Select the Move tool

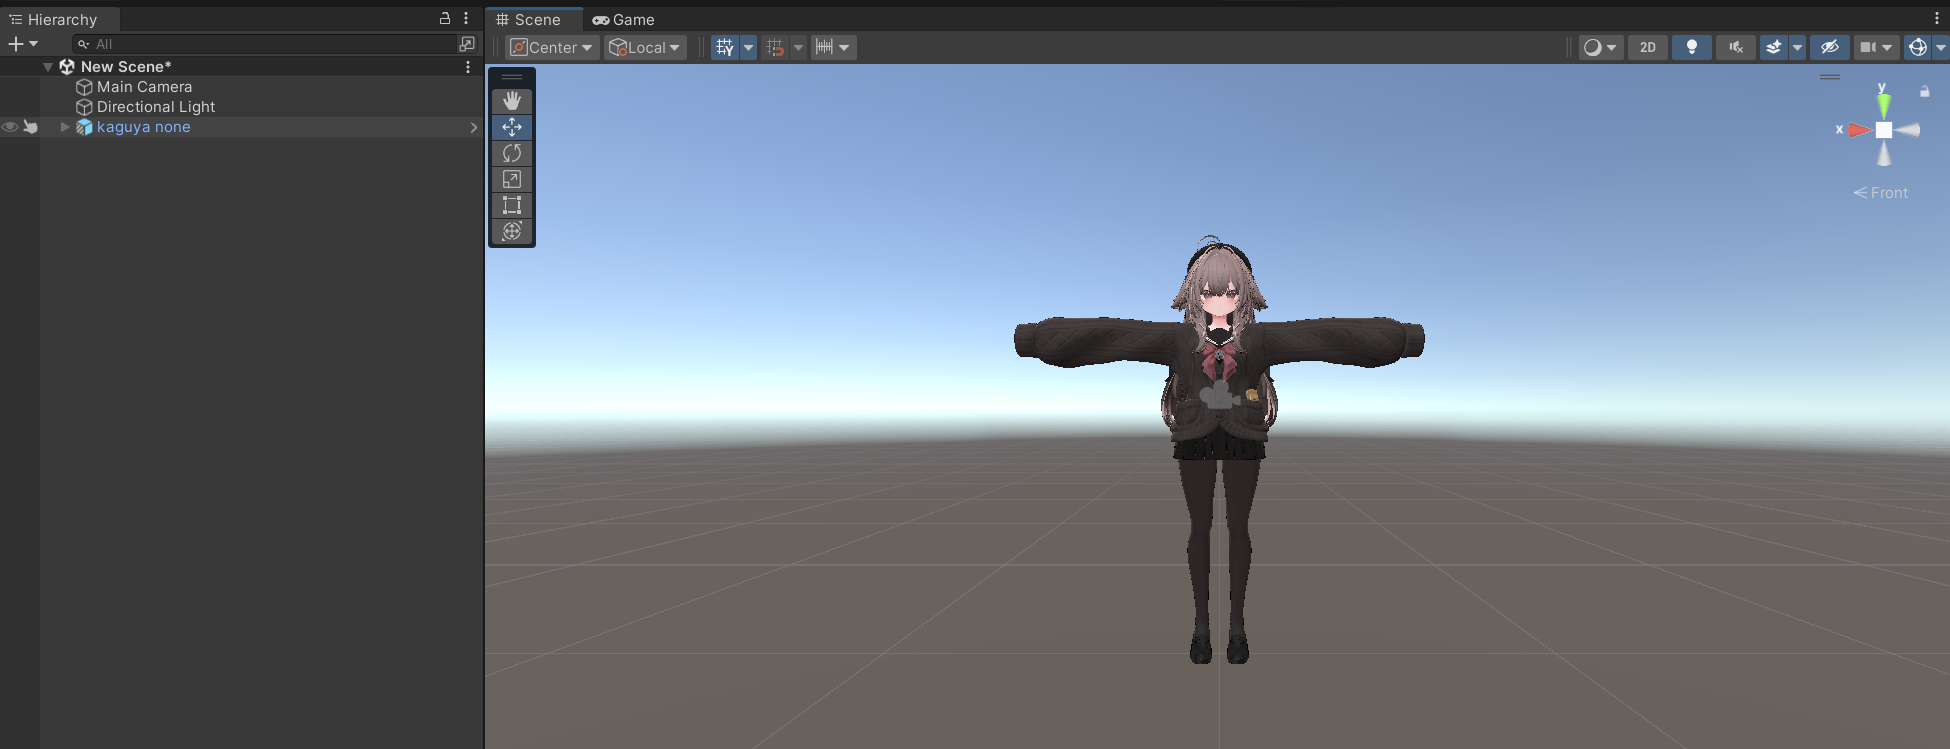point(512,127)
